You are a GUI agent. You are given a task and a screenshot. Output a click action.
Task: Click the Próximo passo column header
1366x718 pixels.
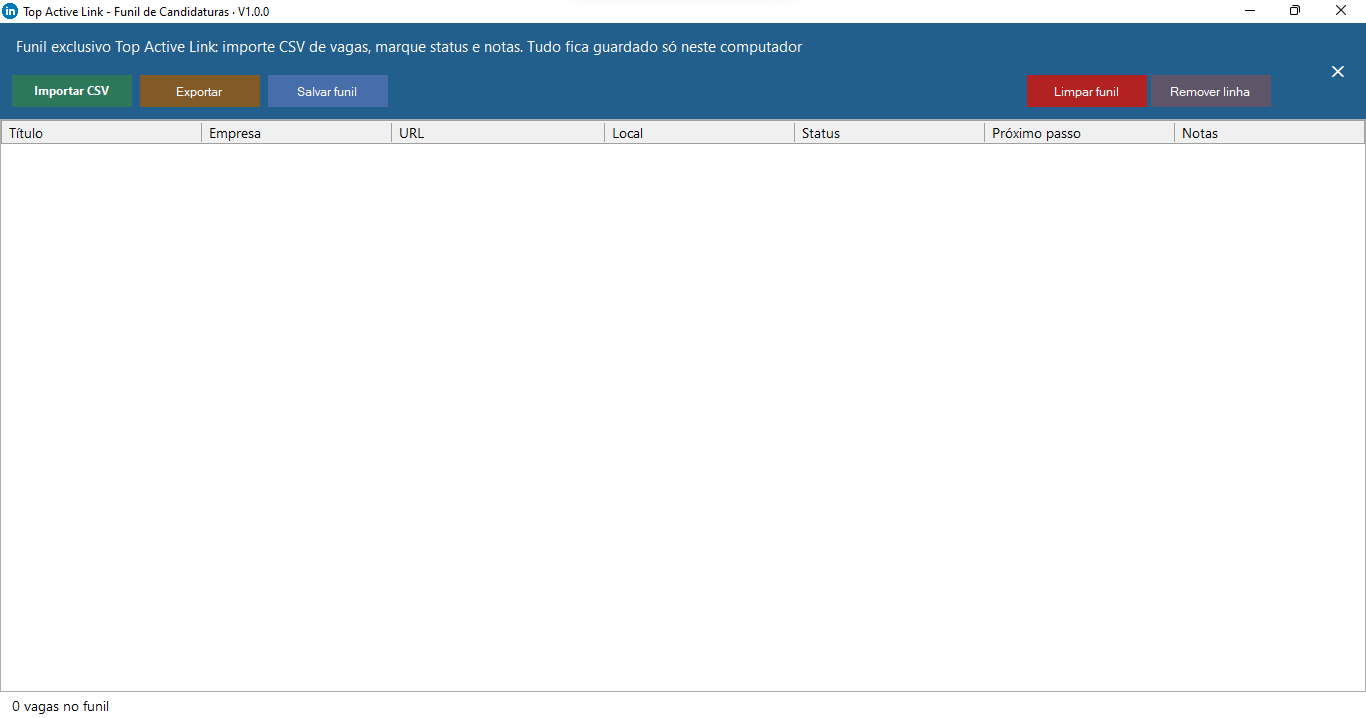[1080, 133]
